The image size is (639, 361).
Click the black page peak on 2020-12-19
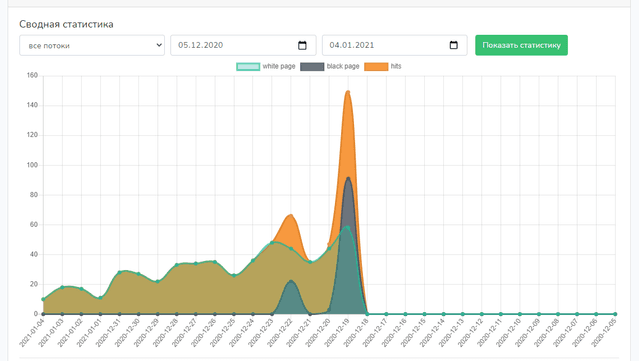(x=348, y=178)
